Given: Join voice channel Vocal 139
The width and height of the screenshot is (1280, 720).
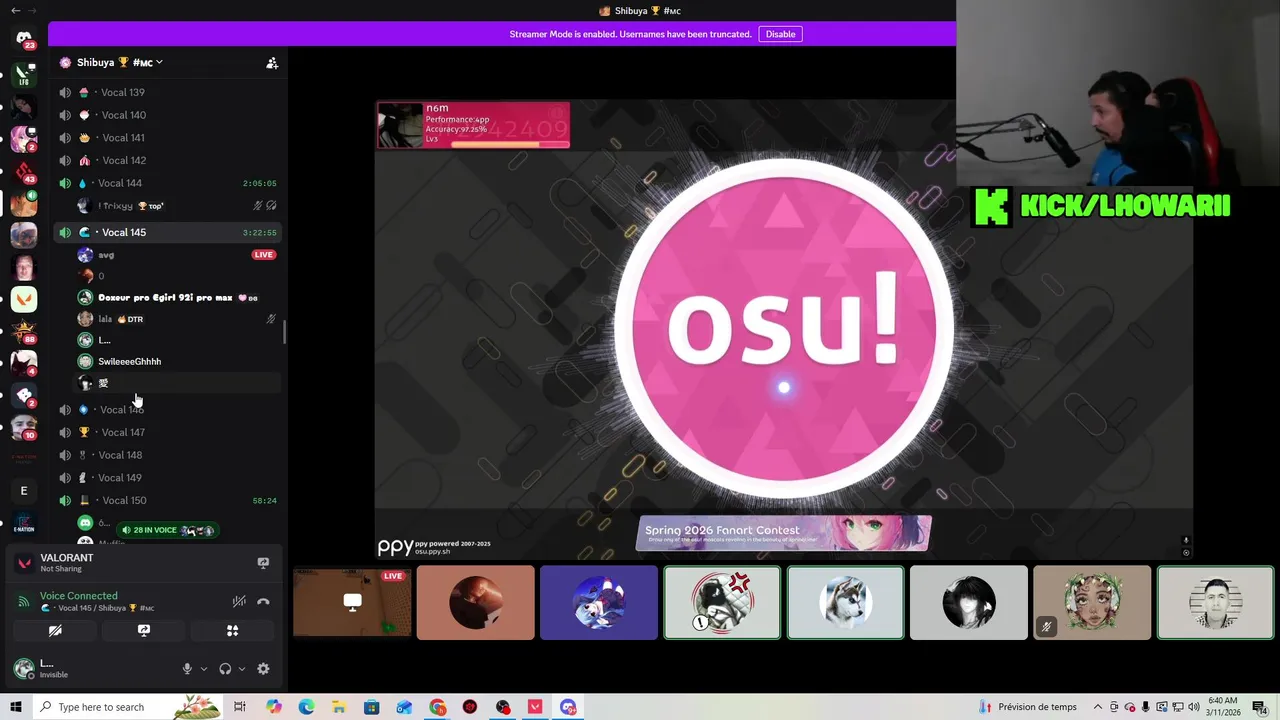Looking at the screenshot, I should click(166, 92).
